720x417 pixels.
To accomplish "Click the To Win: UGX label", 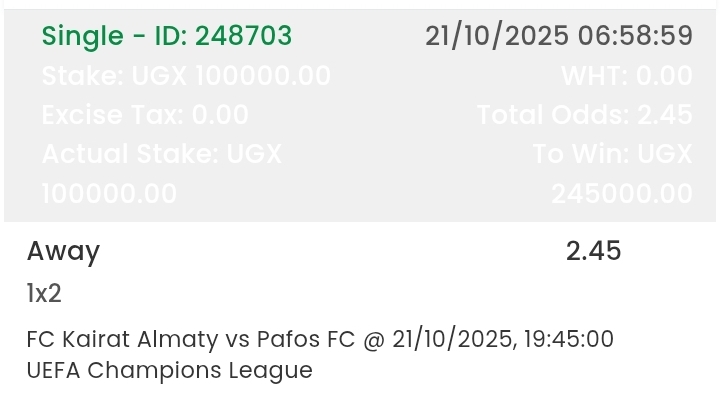I will click(613, 154).
